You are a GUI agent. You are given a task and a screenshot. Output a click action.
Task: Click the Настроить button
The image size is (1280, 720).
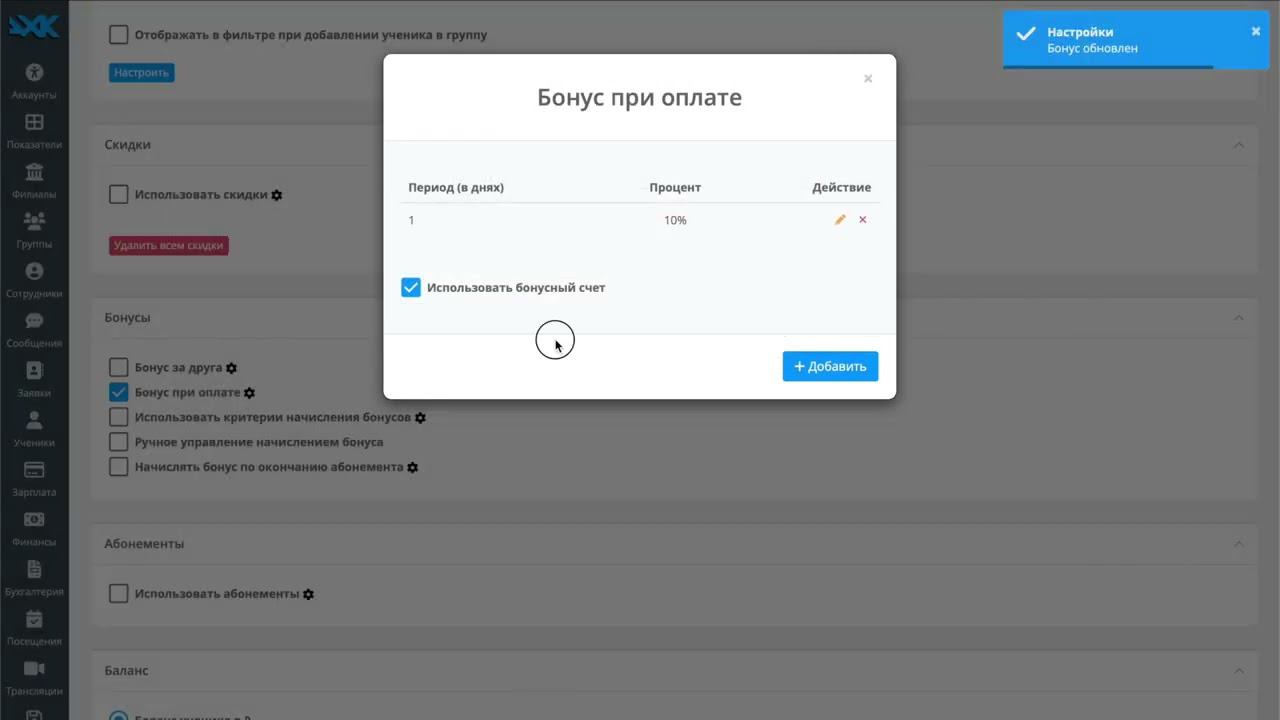tap(142, 73)
